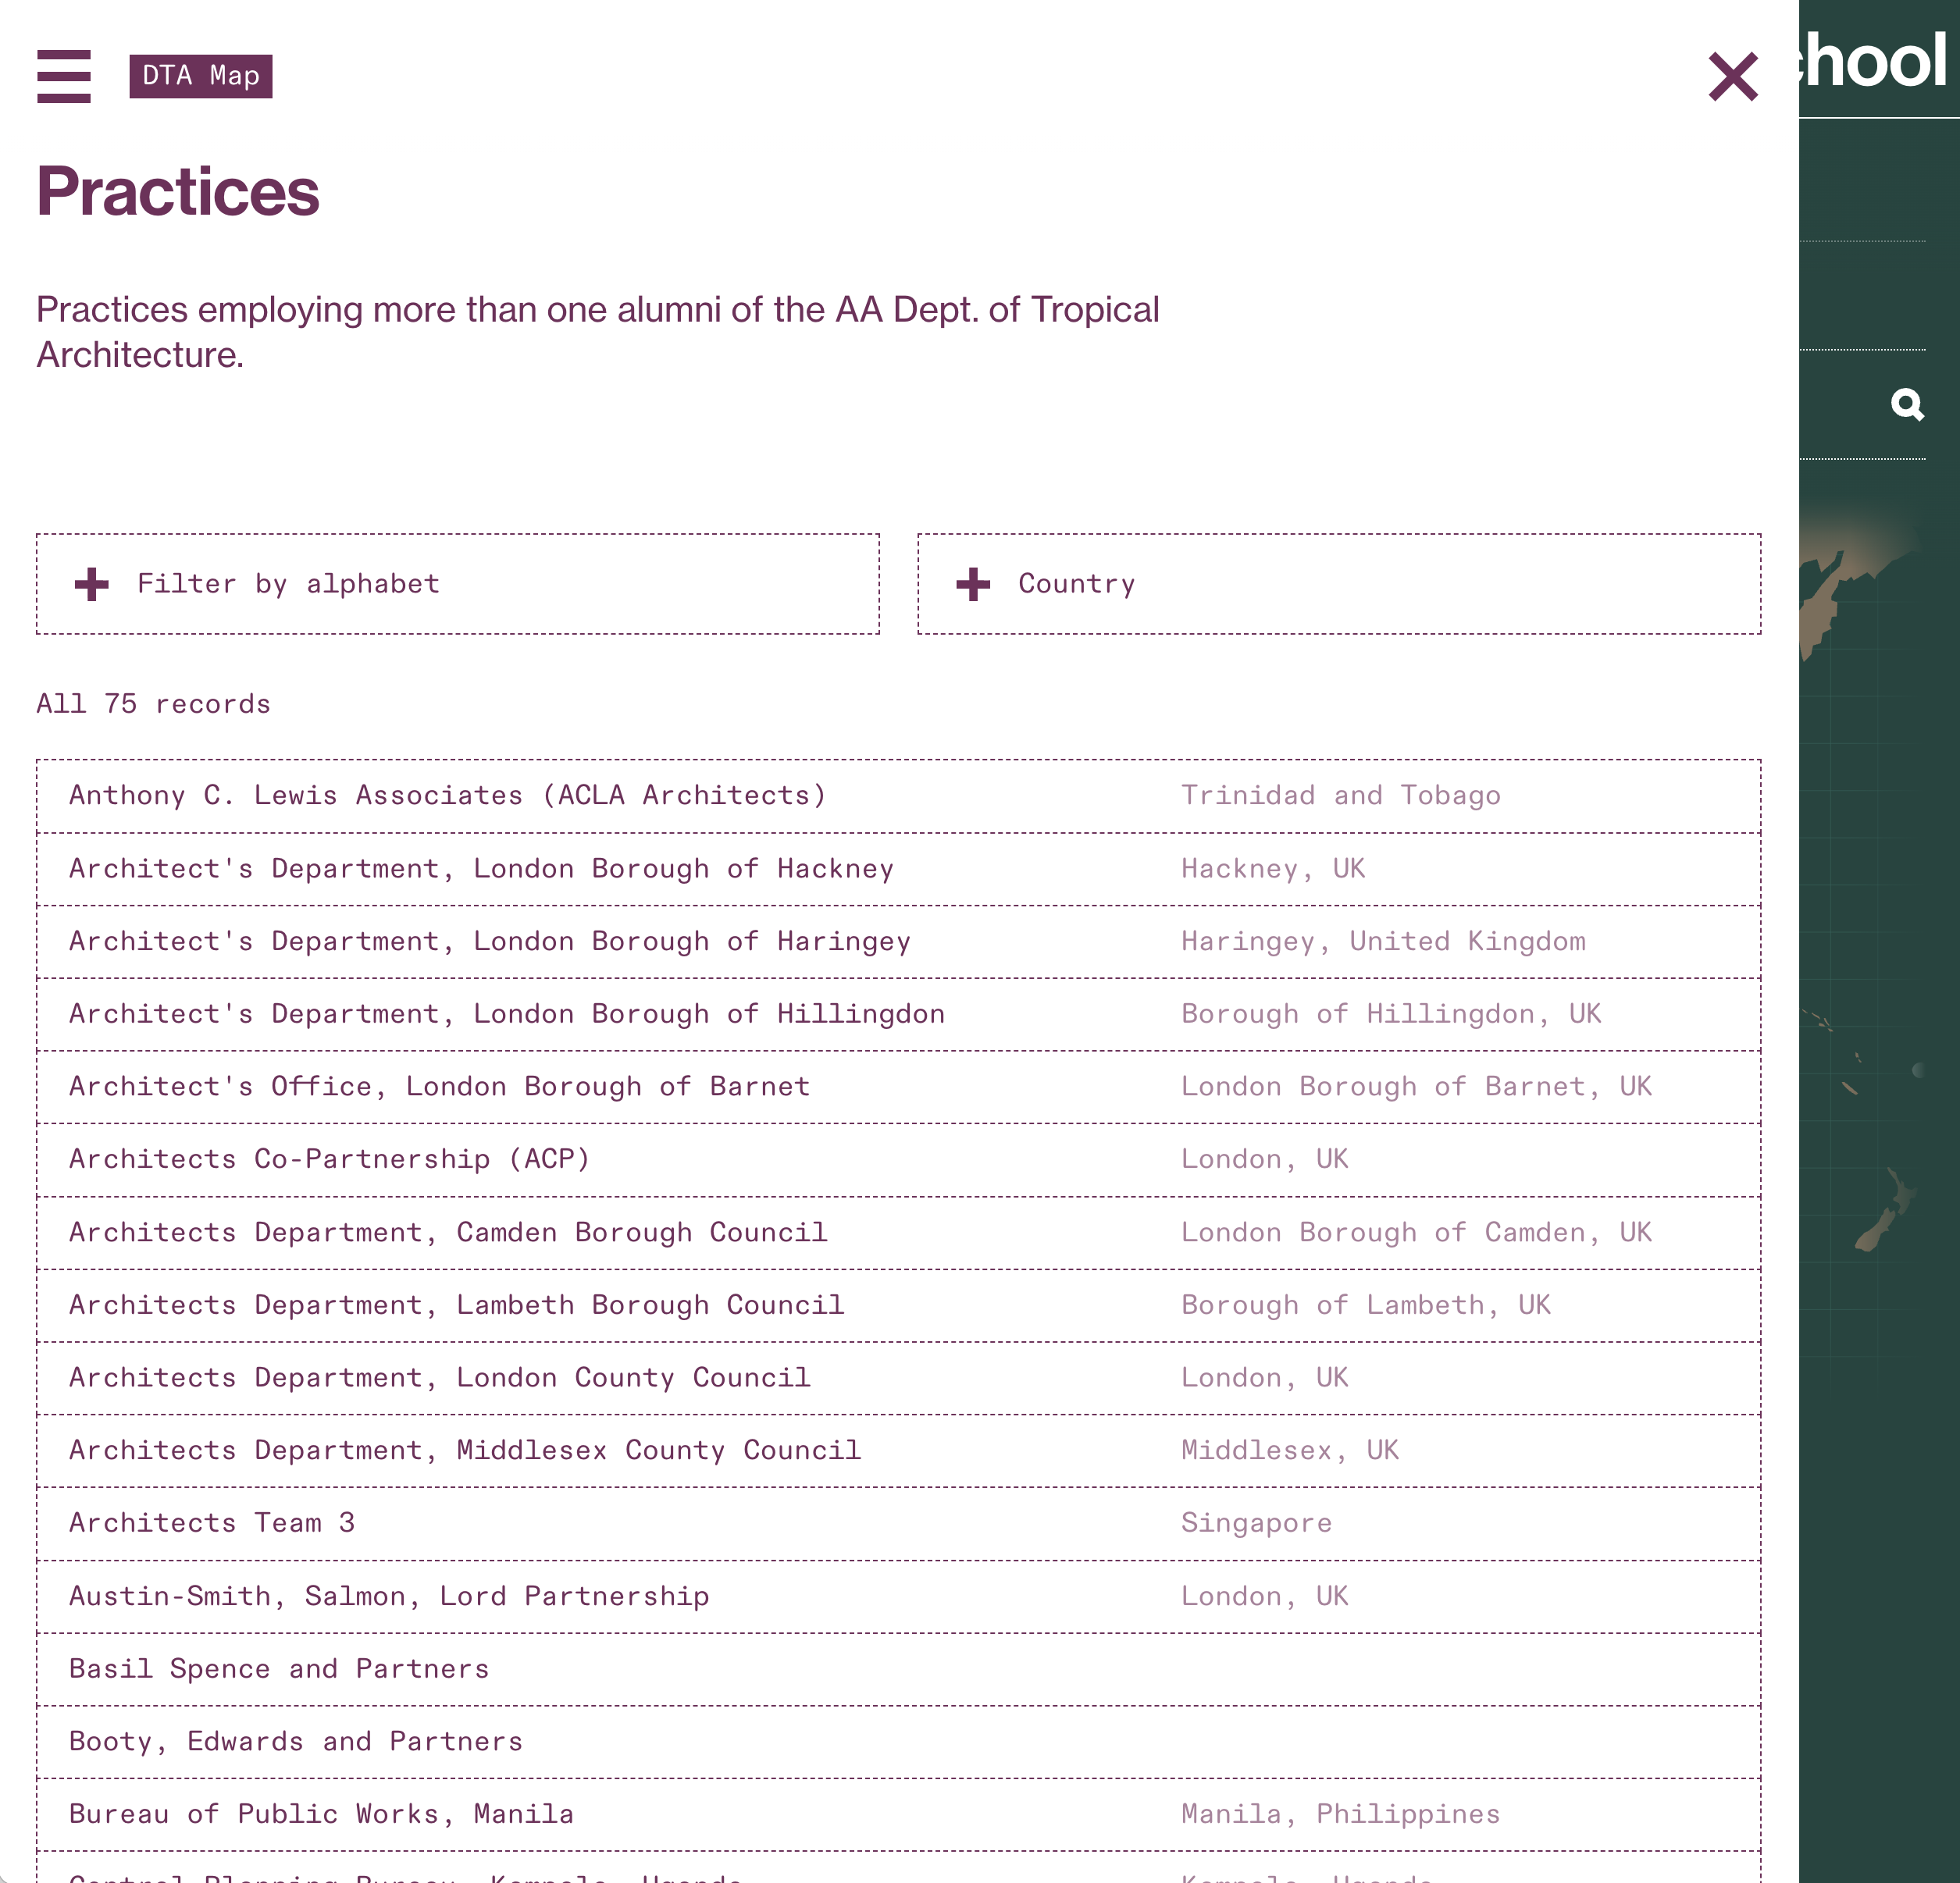Viewport: 1960px width, 1883px height.
Task: Expand the Country filter panel
Action: pyautogui.click(x=1339, y=584)
